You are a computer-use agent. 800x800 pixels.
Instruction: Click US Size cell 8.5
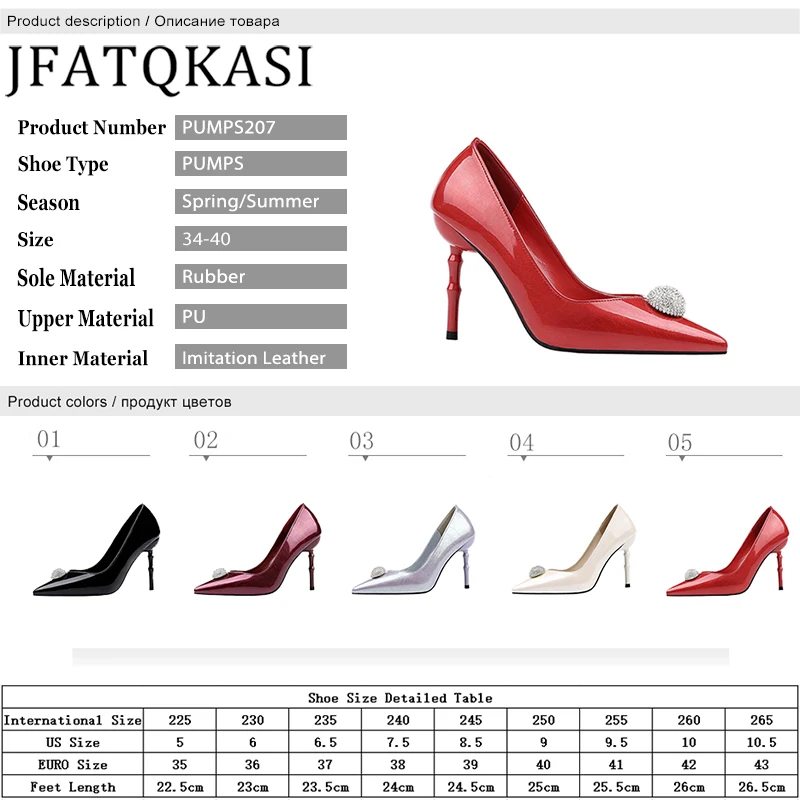click(x=470, y=742)
